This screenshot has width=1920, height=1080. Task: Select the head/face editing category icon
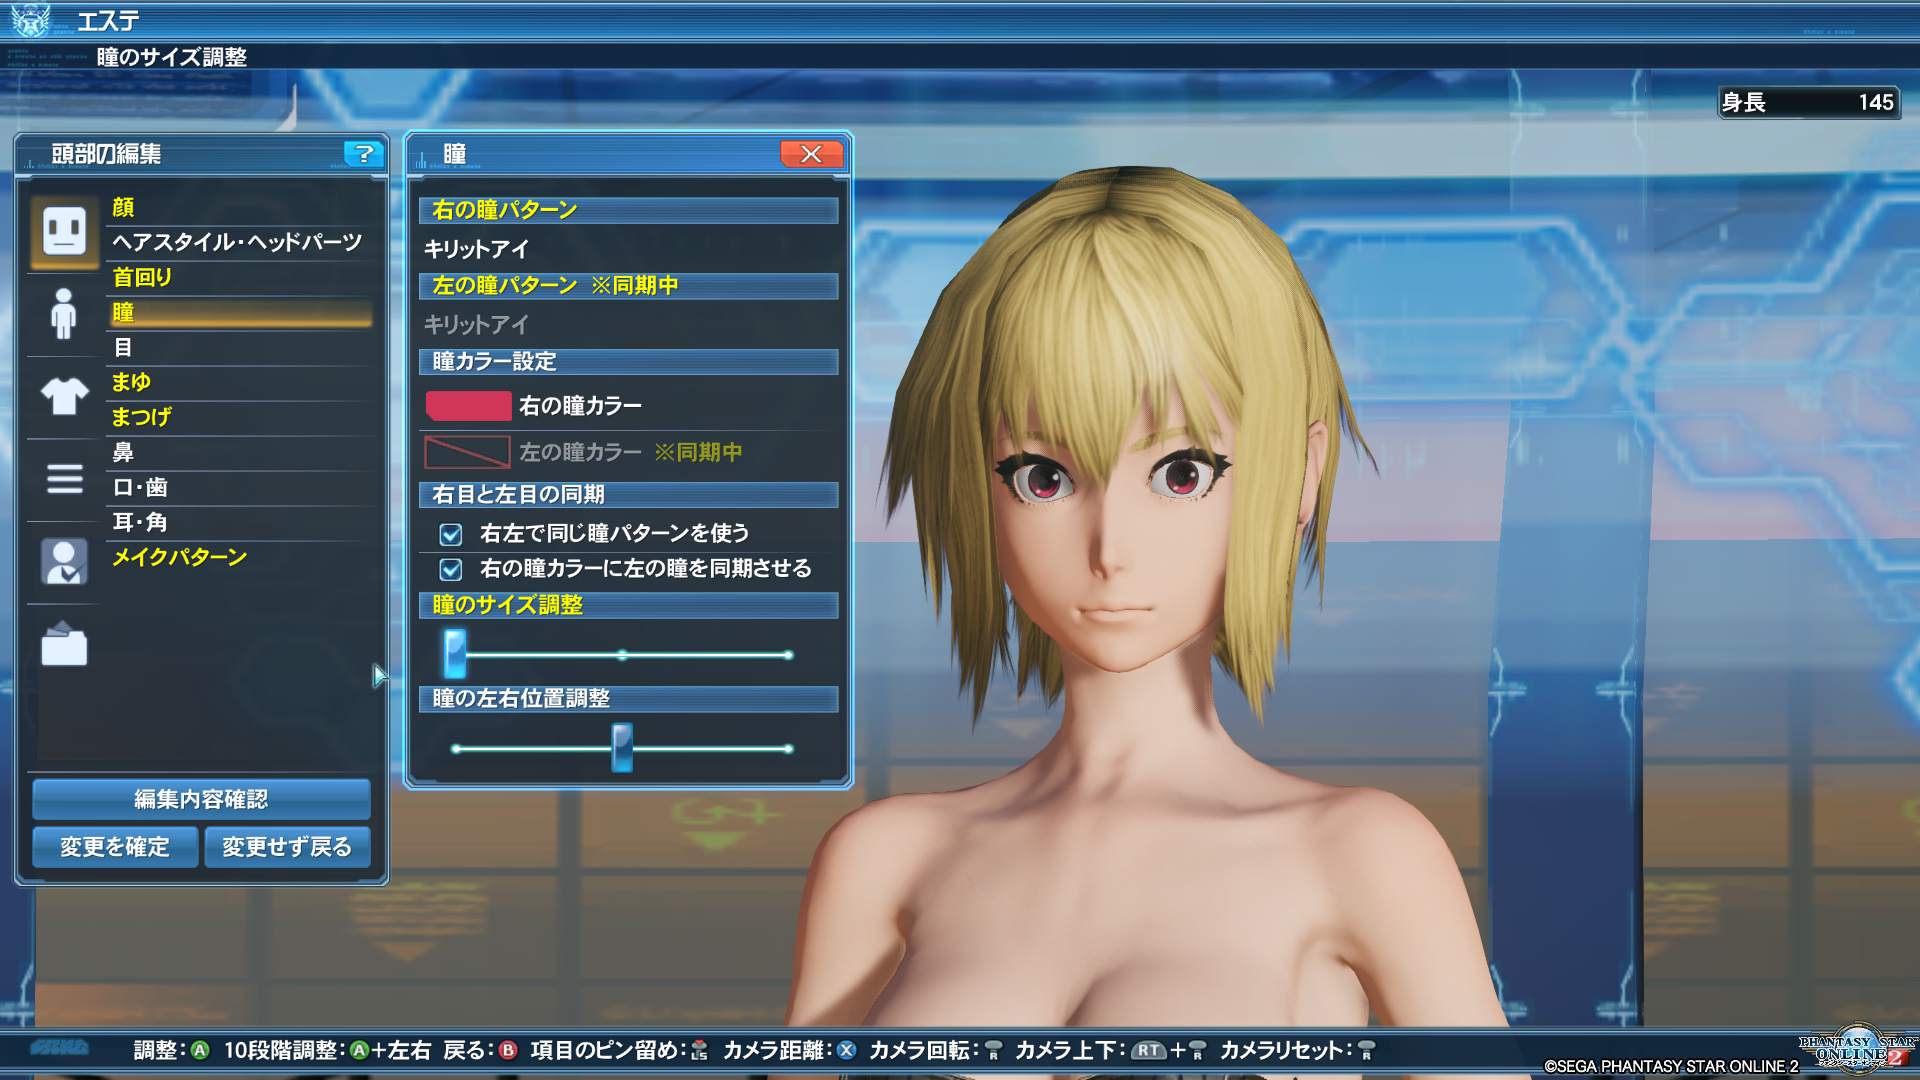click(64, 232)
